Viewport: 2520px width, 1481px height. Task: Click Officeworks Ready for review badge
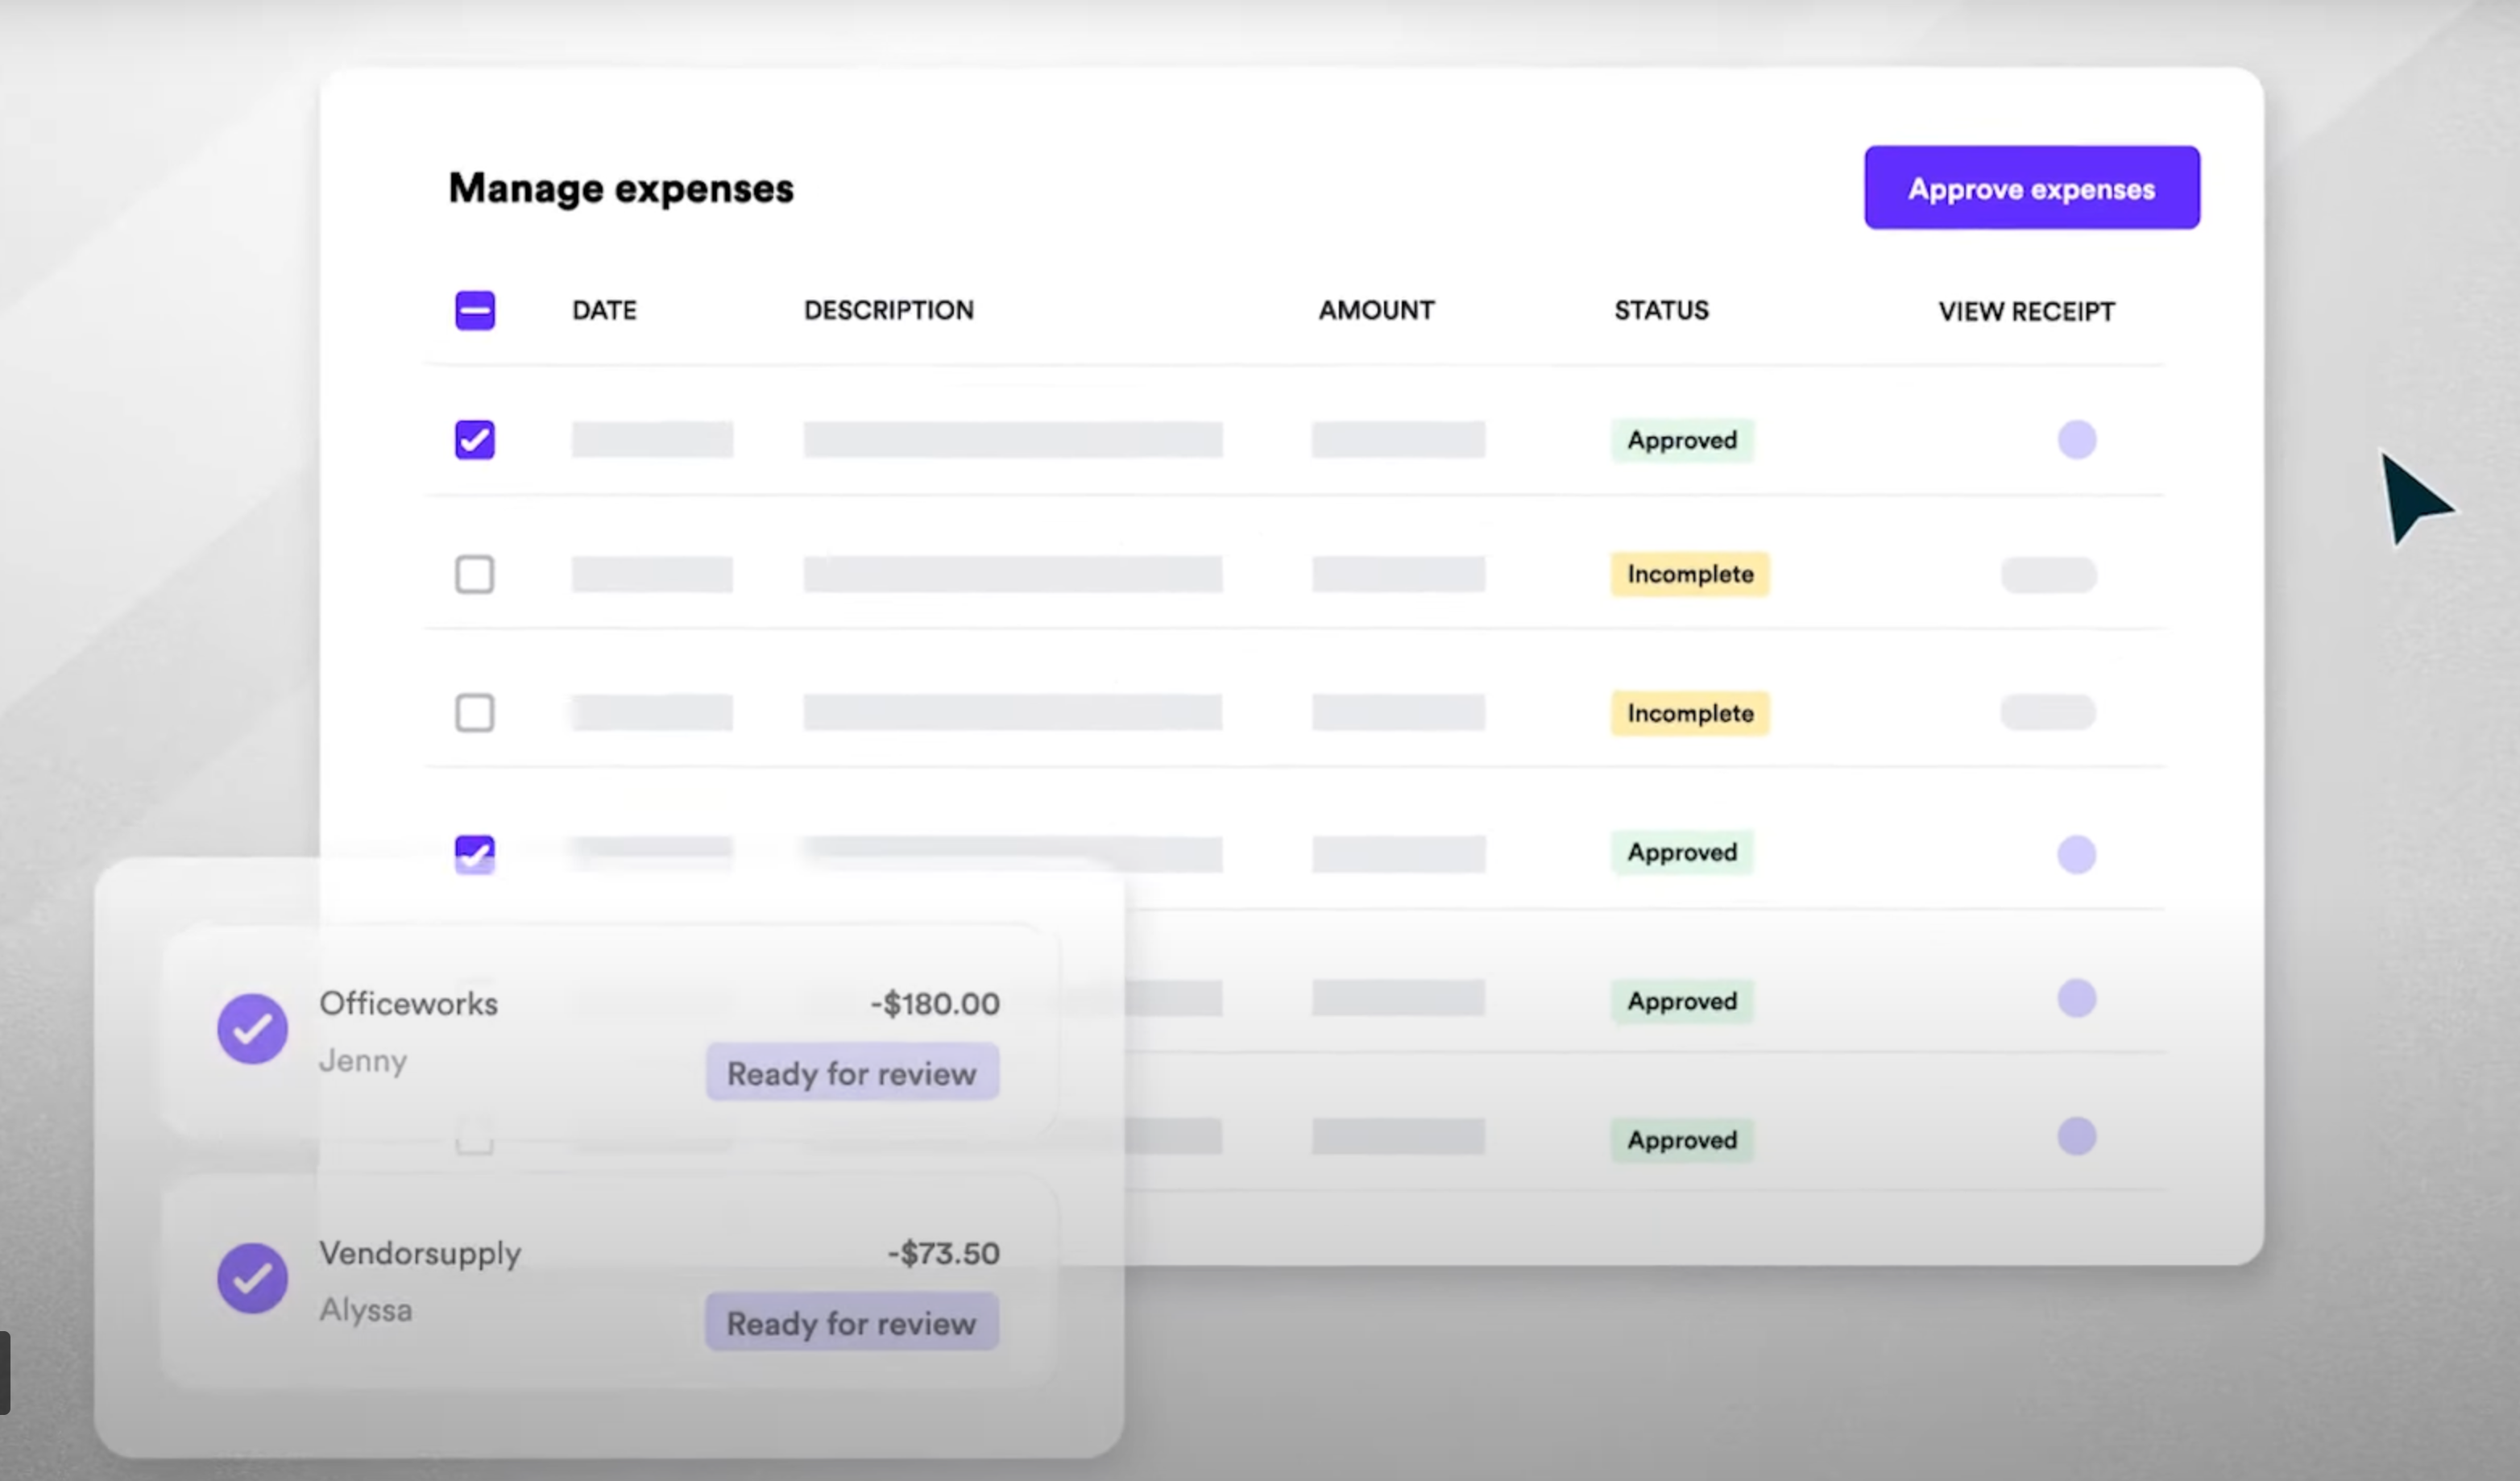pyautogui.click(x=852, y=1072)
